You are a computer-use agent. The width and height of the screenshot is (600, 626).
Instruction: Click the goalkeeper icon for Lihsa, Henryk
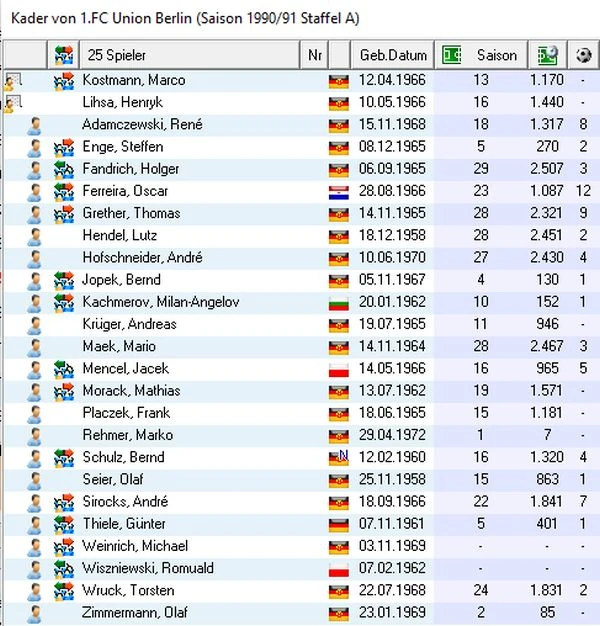[13, 103]
